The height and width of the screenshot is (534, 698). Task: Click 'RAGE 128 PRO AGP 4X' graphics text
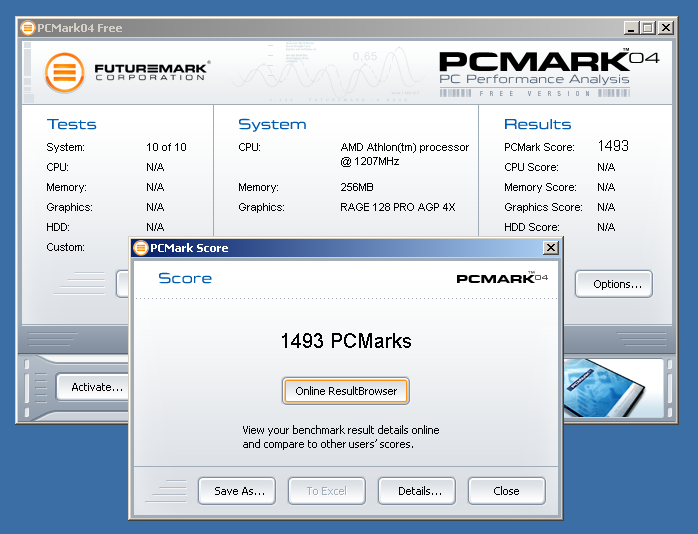[x=398, y=207]
